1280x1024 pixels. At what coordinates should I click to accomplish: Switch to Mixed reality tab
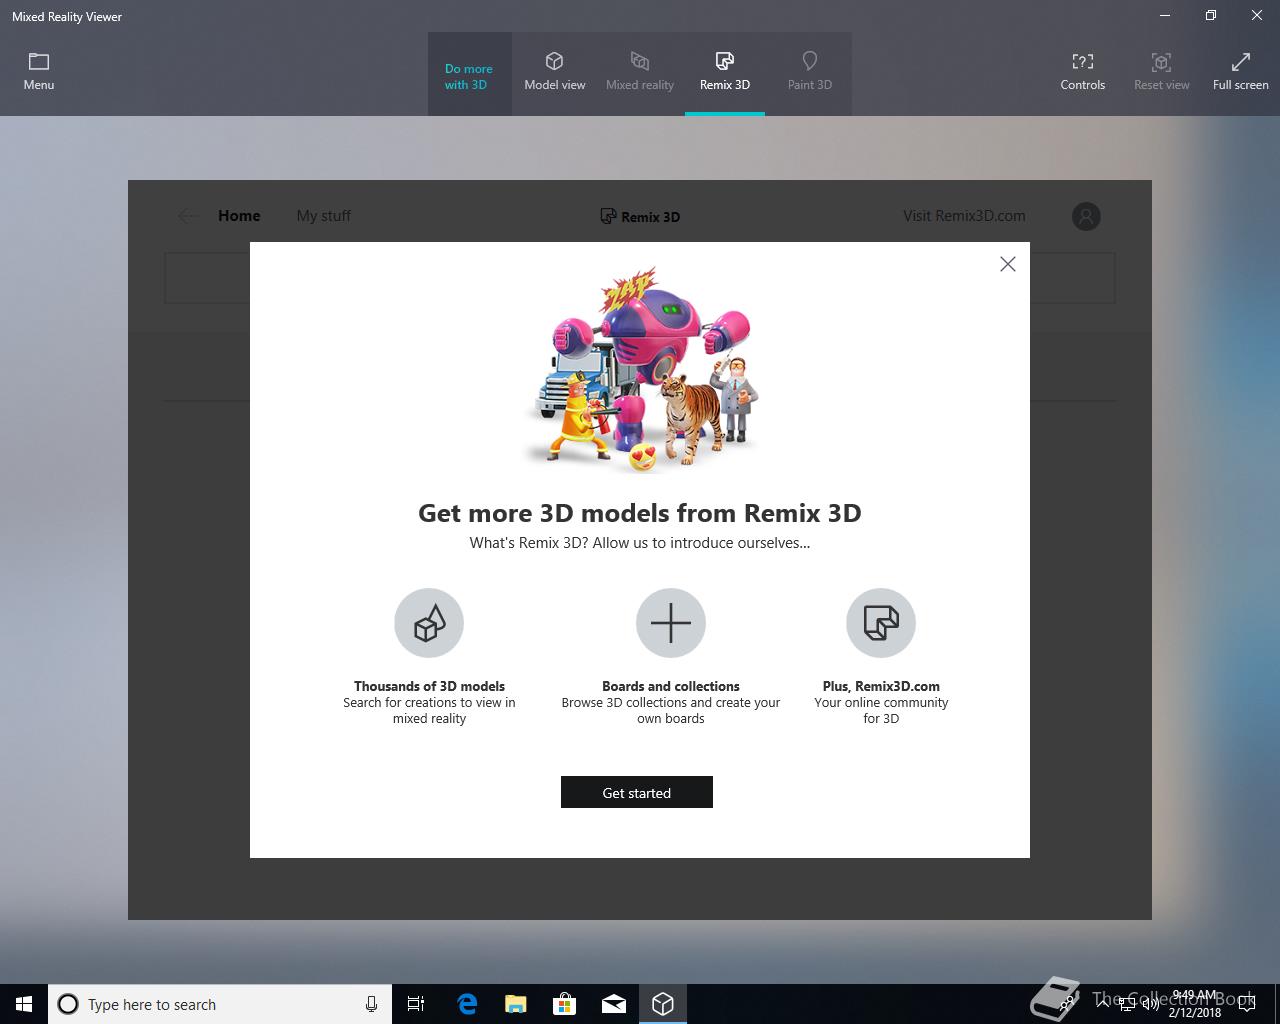tap(640, 73)
